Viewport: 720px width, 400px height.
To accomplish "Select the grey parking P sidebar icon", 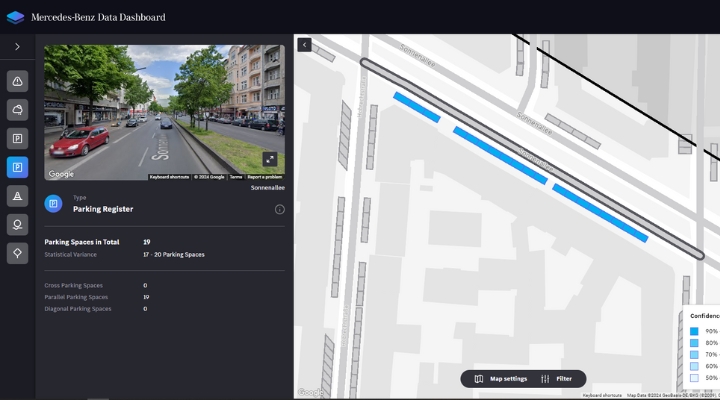I will pyautogui.click(x=17, y=139).
